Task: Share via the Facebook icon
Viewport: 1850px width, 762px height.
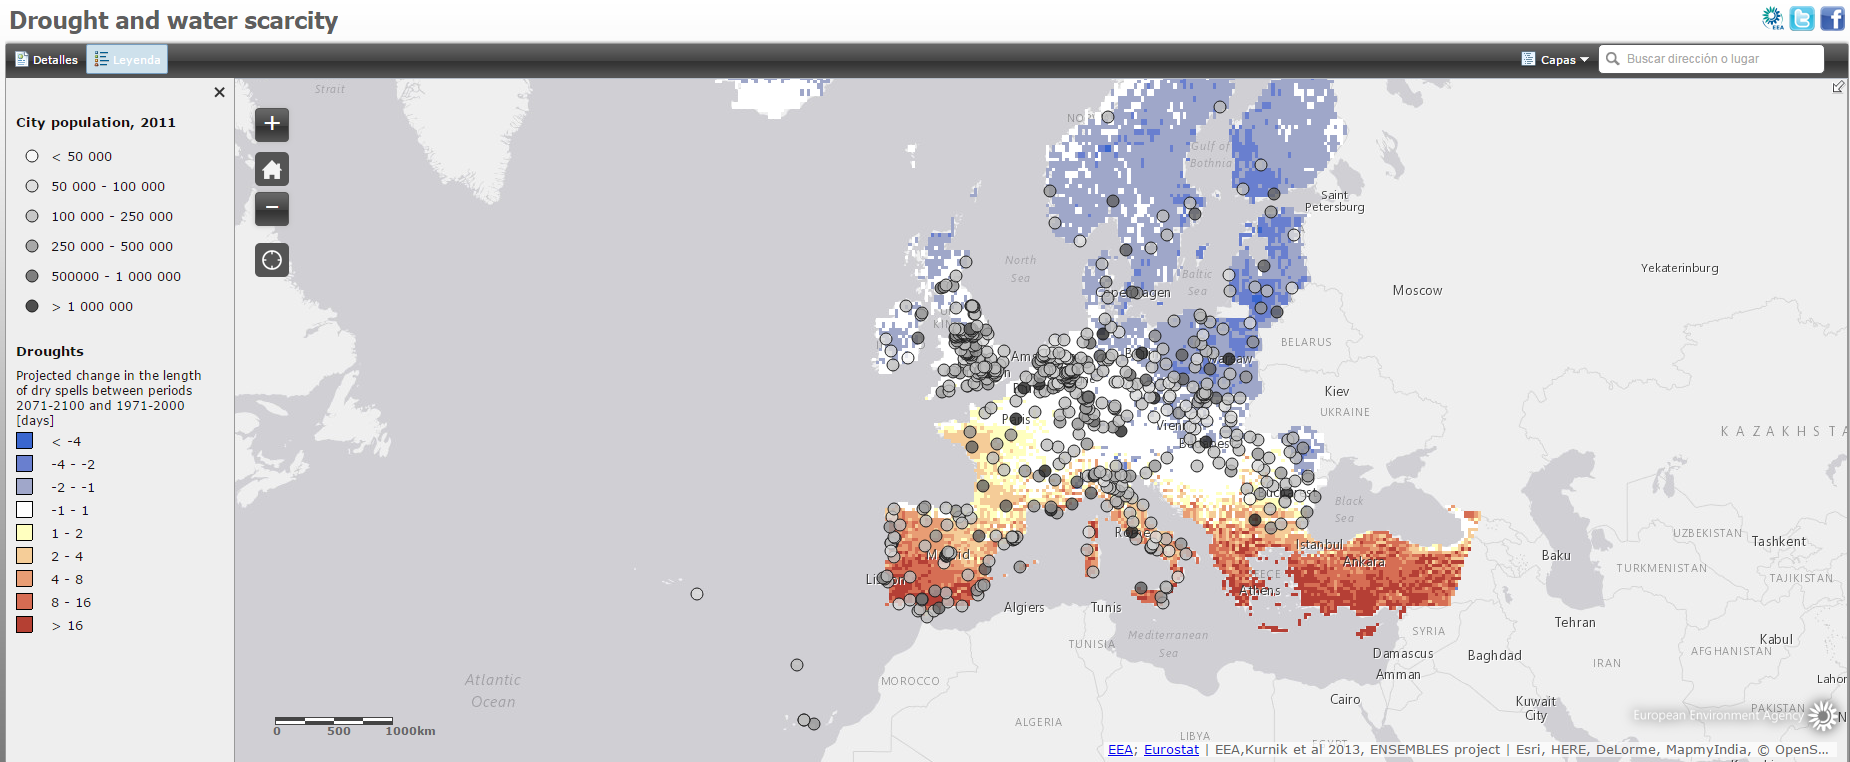Action: 1832,18
